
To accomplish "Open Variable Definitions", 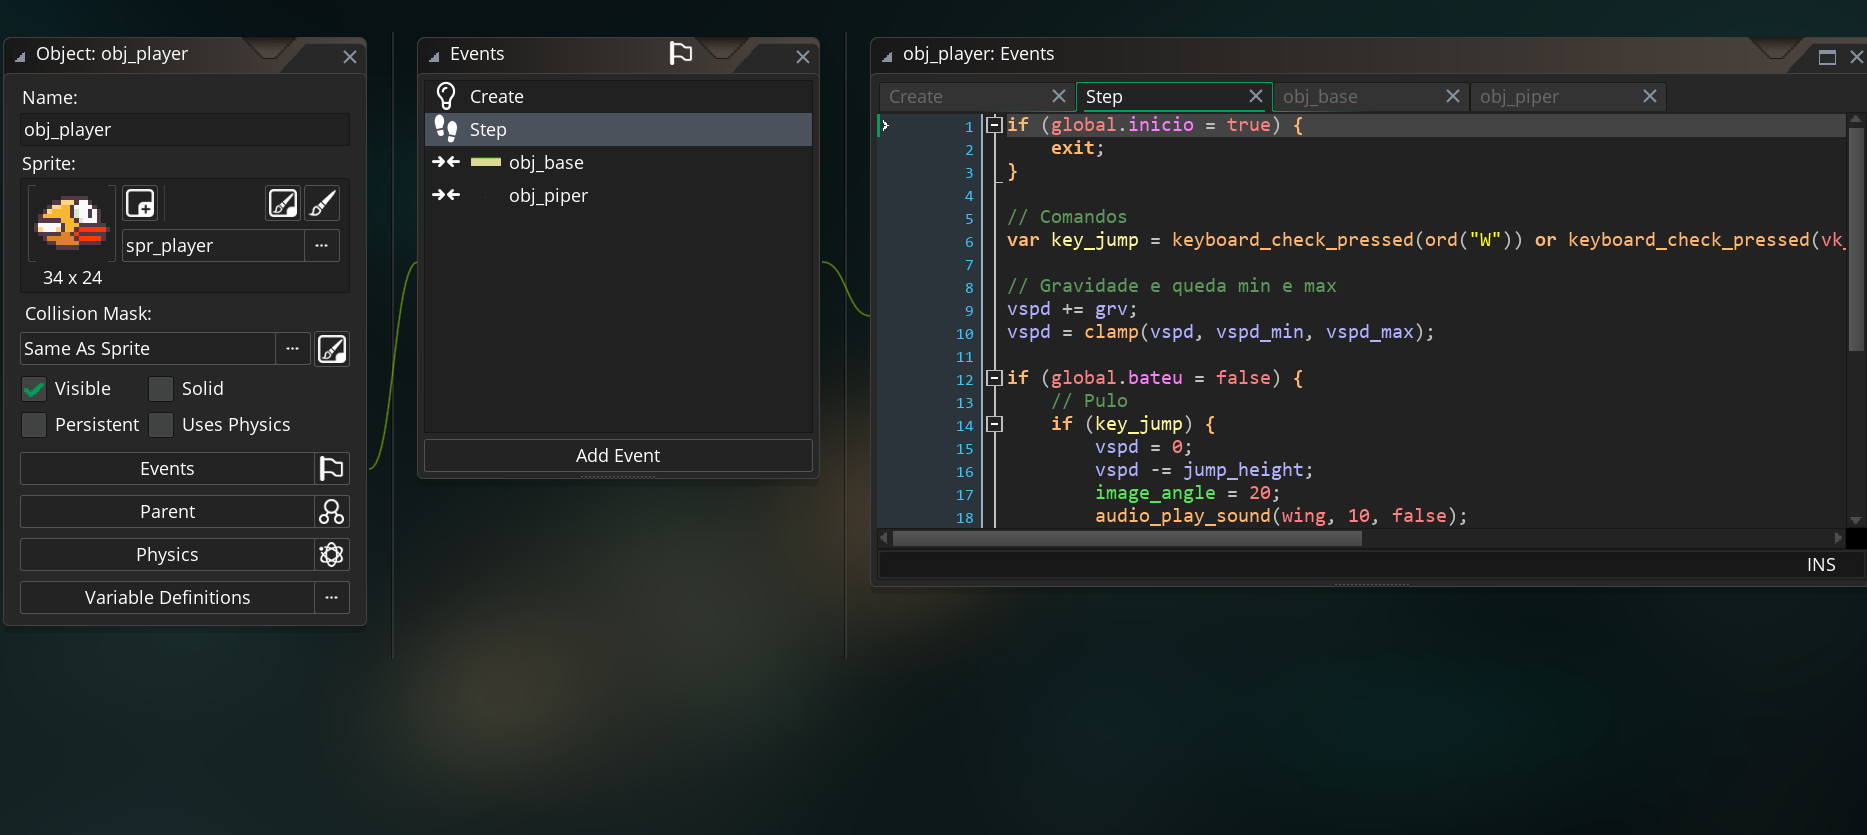I will [x=167, y=598].
